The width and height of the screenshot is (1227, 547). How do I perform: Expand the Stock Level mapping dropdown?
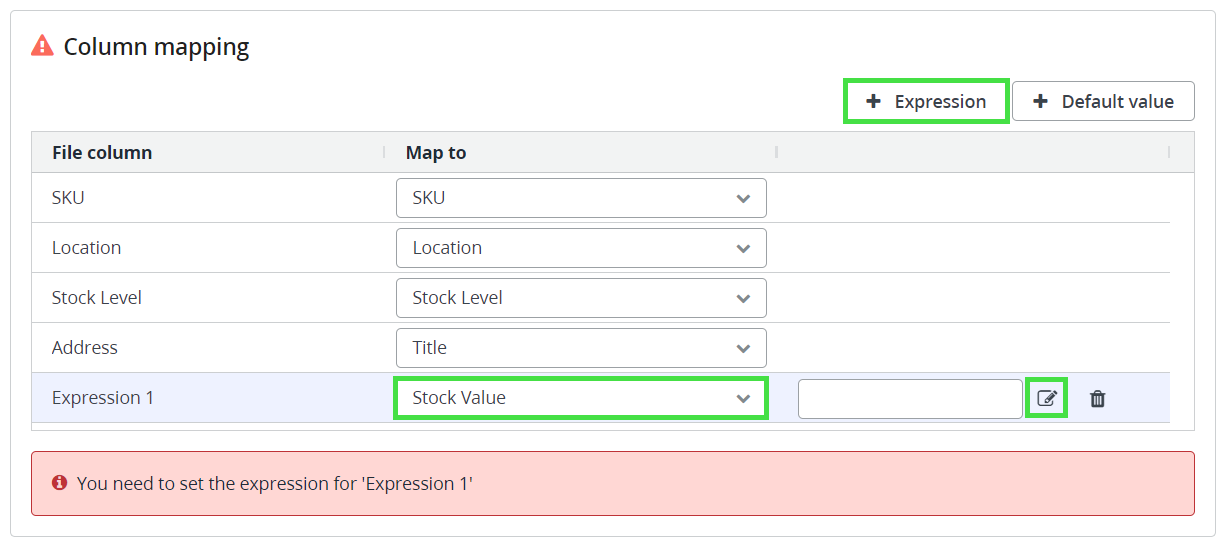point(581,298)
